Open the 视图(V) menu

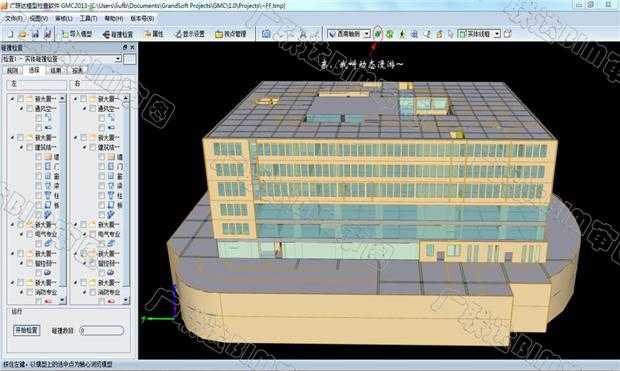coord(38,19)
